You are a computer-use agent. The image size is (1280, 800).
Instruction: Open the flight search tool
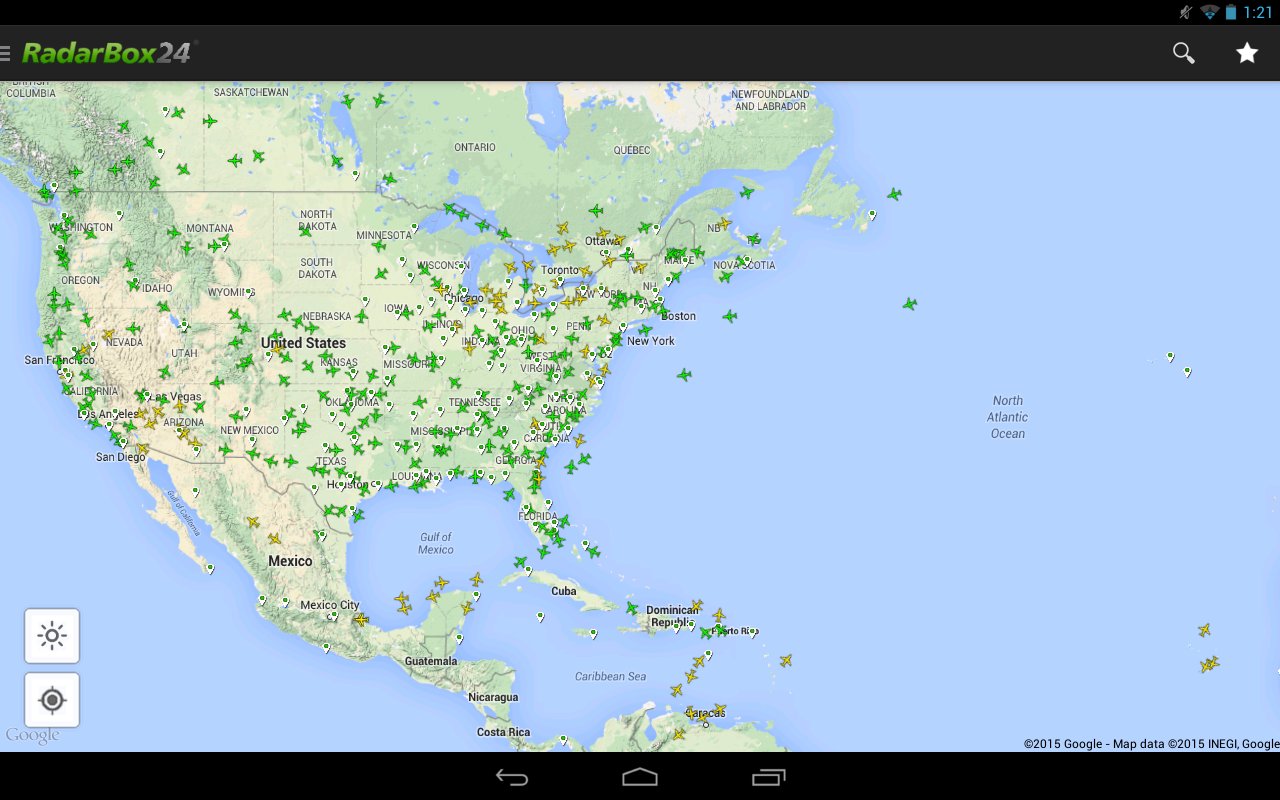(x=1183, y=52)
